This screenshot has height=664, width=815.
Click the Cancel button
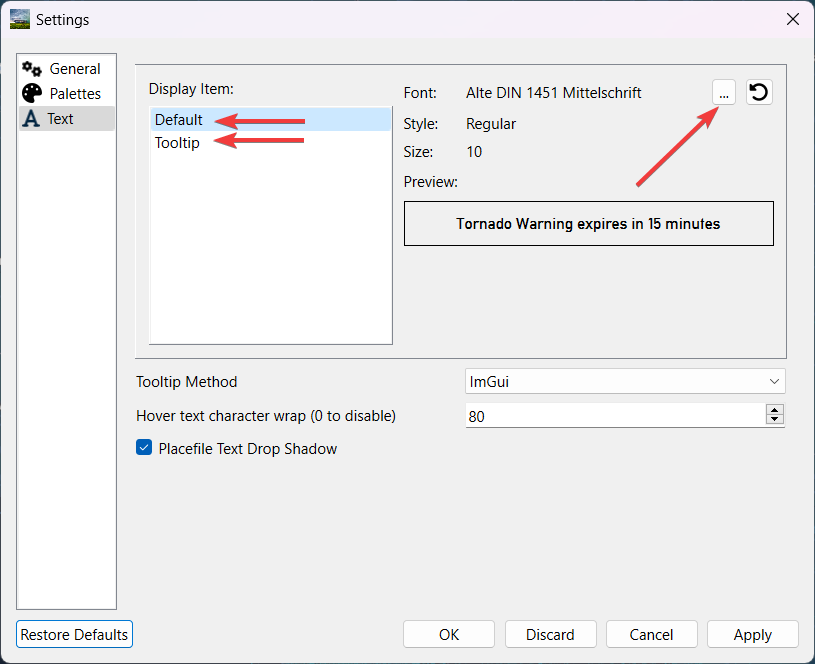pyautogui.click(x=651, y=634)
